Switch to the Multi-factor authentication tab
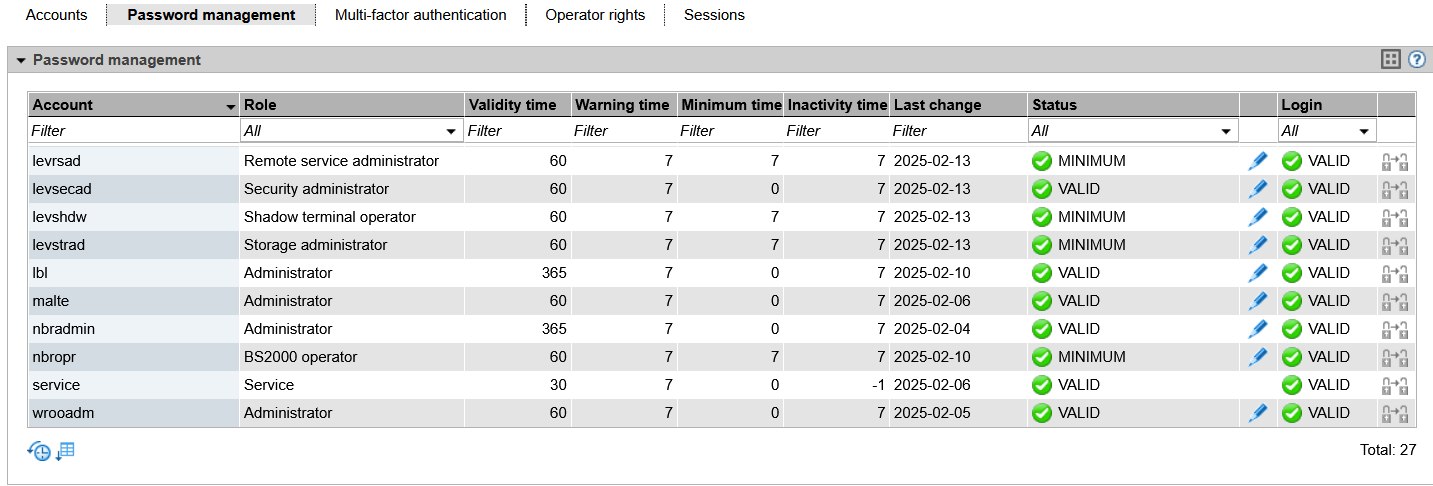The height and width of the screenshot is (486, 1433). [420, 15]
